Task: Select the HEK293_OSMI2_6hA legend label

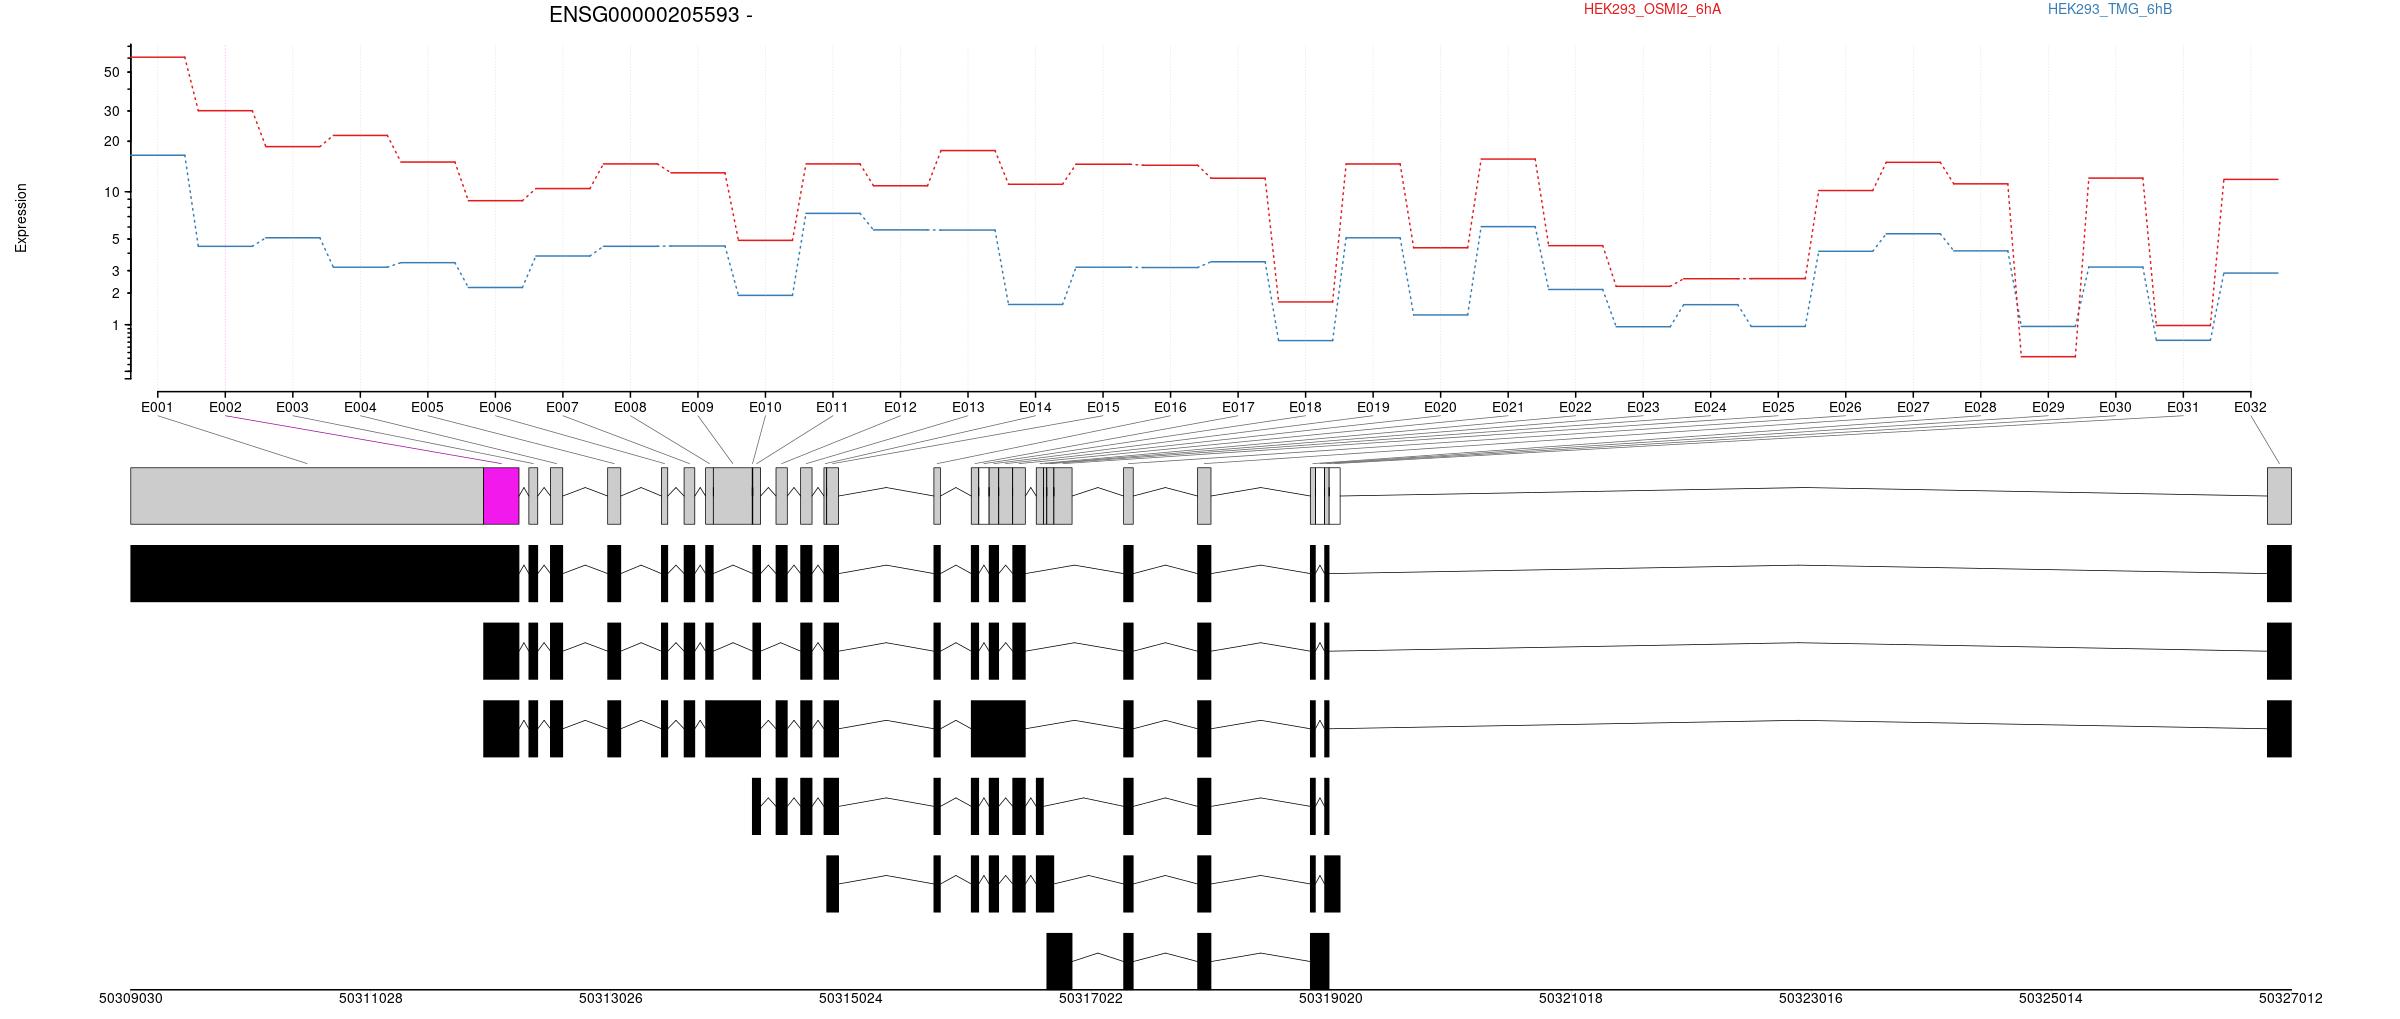Action: pos(1652,9)
